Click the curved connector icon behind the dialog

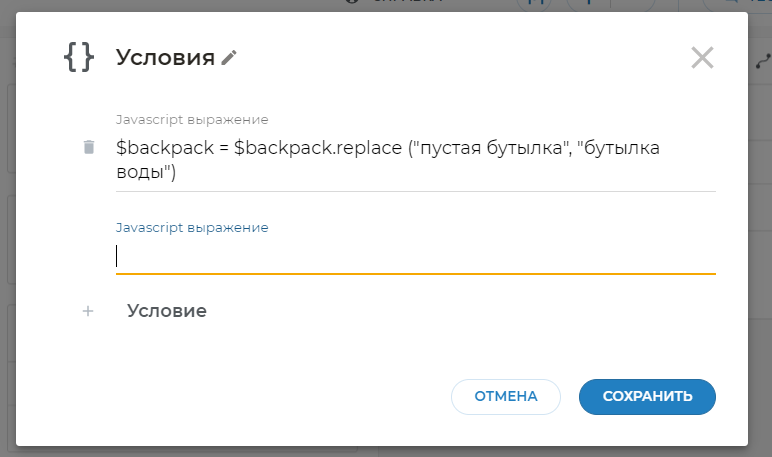[763, 62]
